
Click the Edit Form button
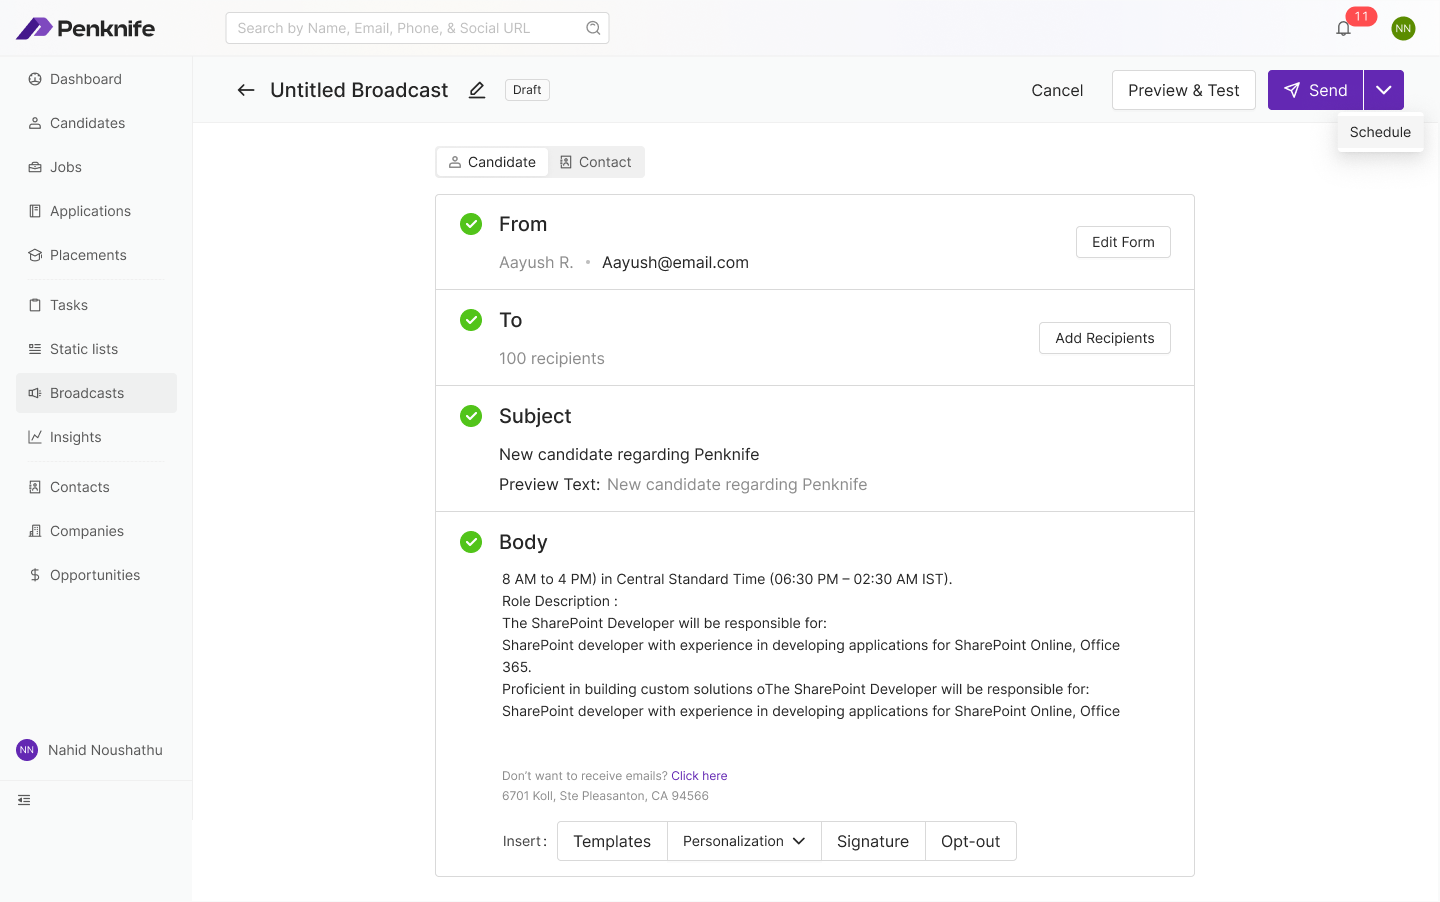(x=1123, y=242)
